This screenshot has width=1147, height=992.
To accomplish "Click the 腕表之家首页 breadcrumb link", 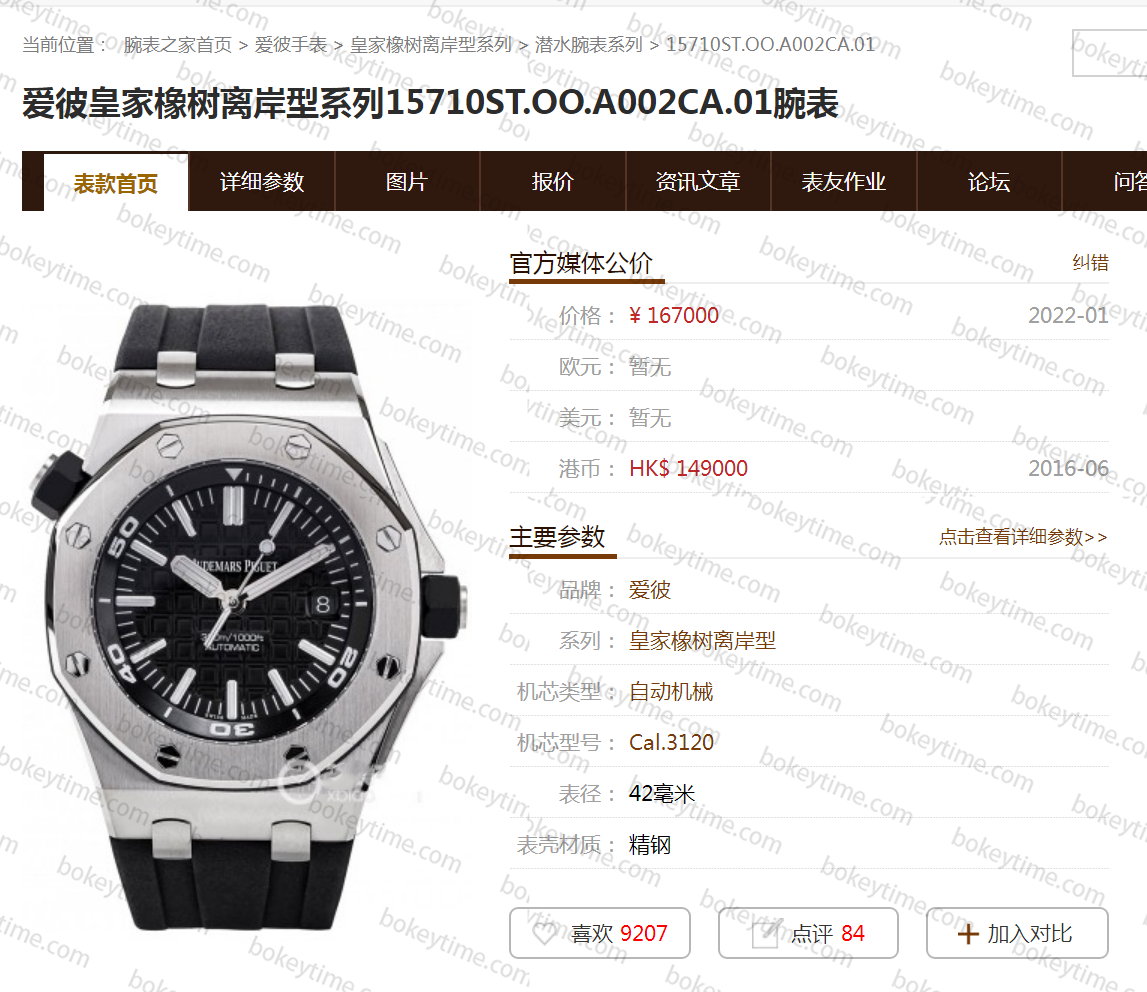I will click(x=178, y=45).
